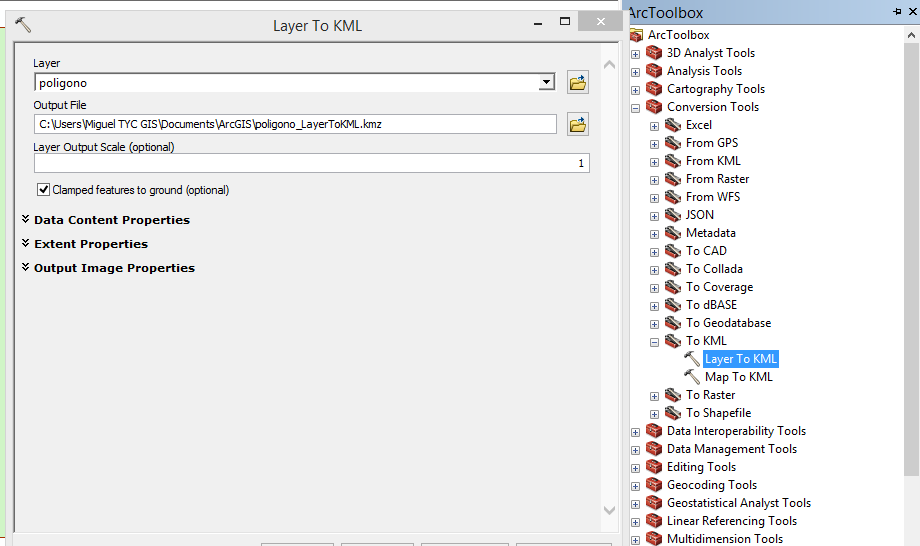Collapse the To KML tree node
This screenshot has height=546, width=920.
click(654, 342)
